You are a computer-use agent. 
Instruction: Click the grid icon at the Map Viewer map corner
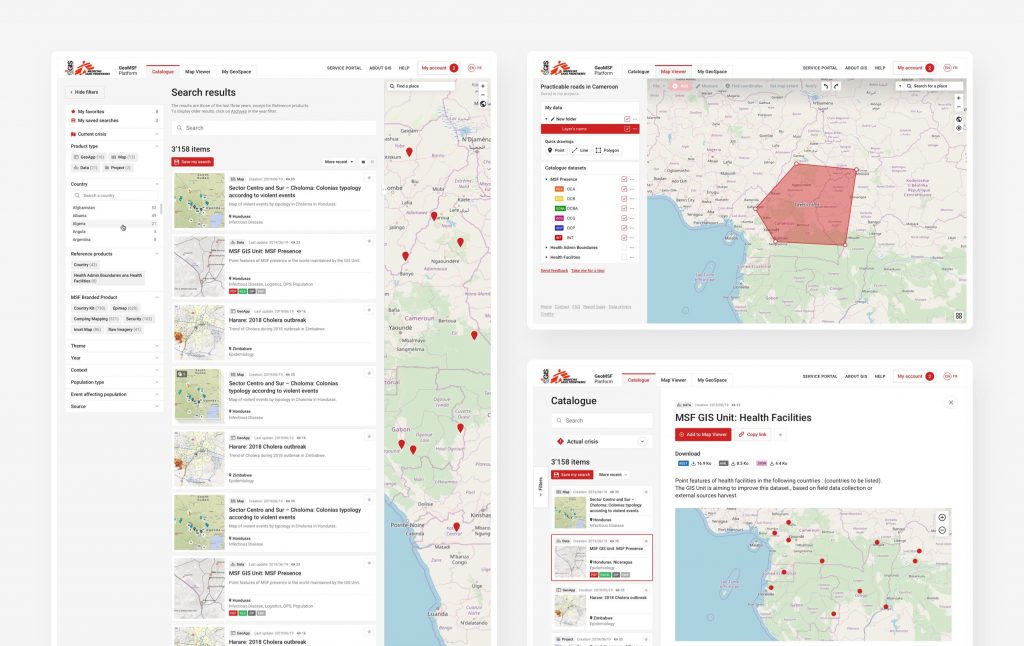959,316
